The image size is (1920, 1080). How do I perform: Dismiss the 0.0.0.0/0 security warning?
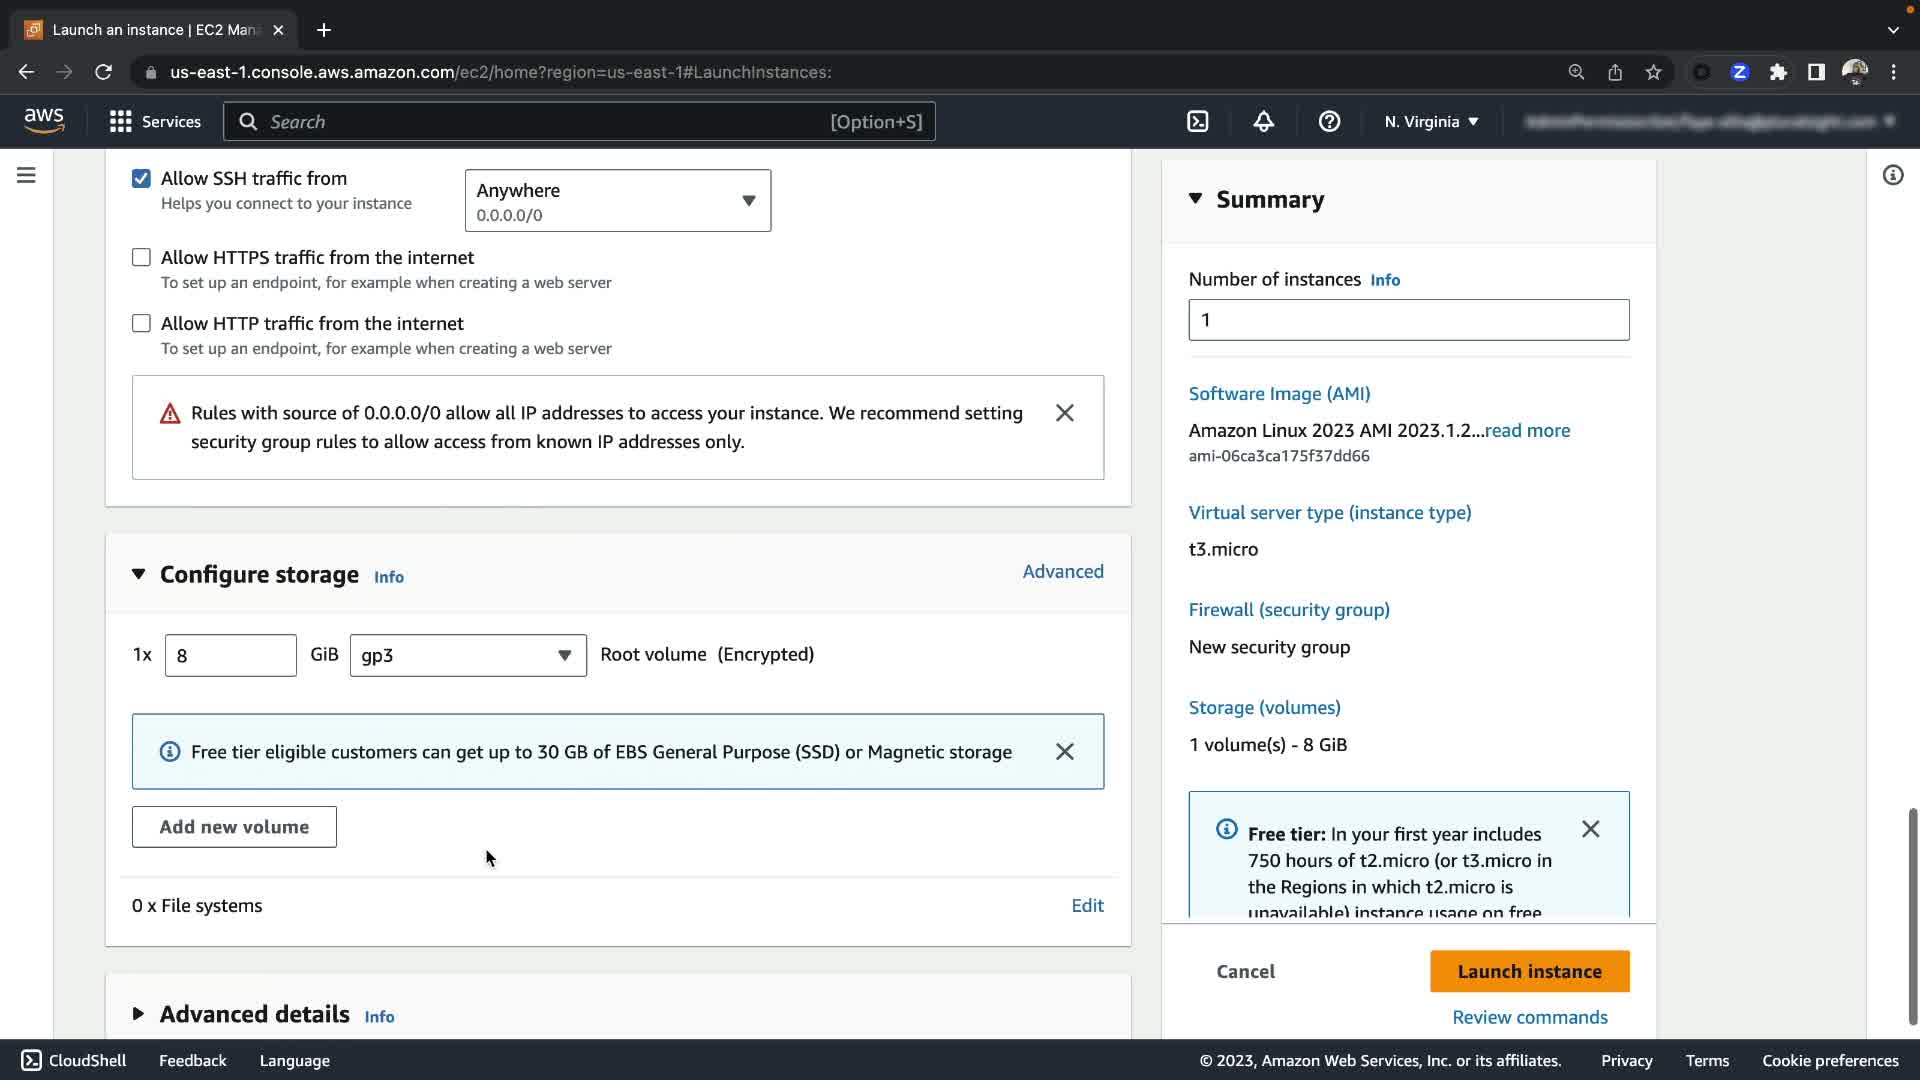pos(1064,413)
